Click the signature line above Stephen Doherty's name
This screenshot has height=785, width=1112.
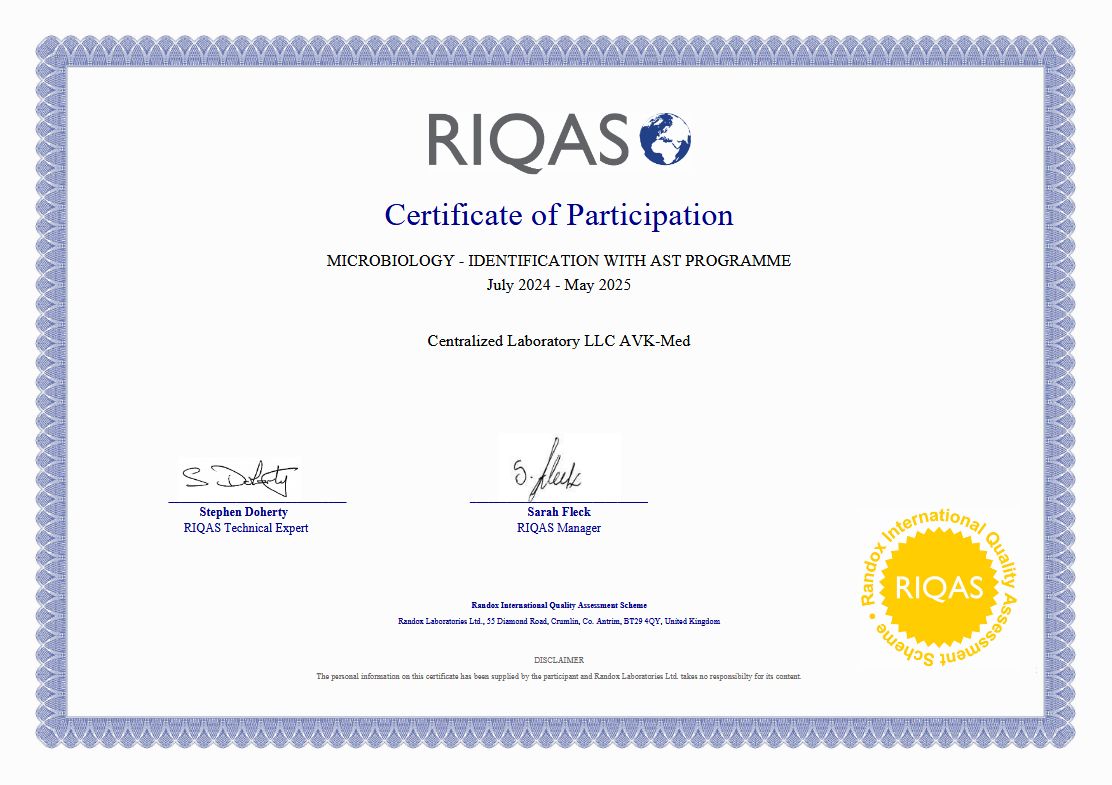pos(257,502)
